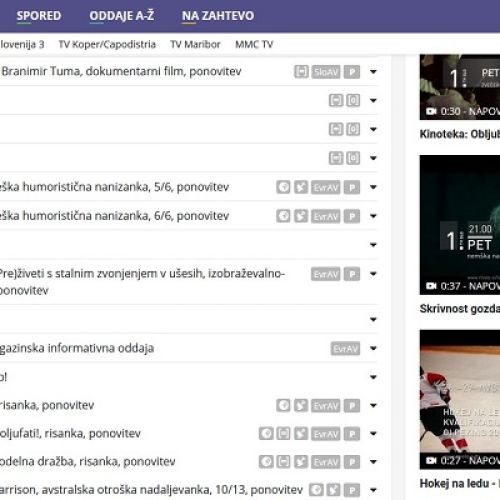
Task: Expand the Branimir Tuma documentary row
Action: coord(373,72)
